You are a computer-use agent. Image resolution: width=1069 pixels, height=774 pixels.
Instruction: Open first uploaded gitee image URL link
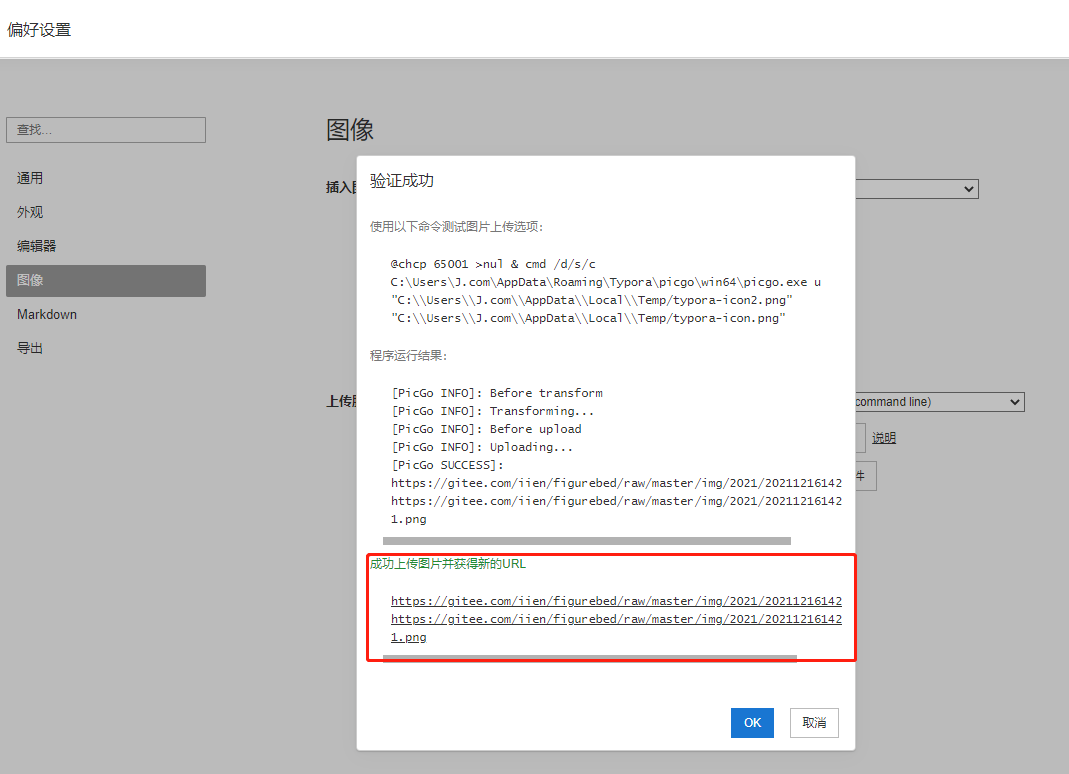(x=616, y=601)
